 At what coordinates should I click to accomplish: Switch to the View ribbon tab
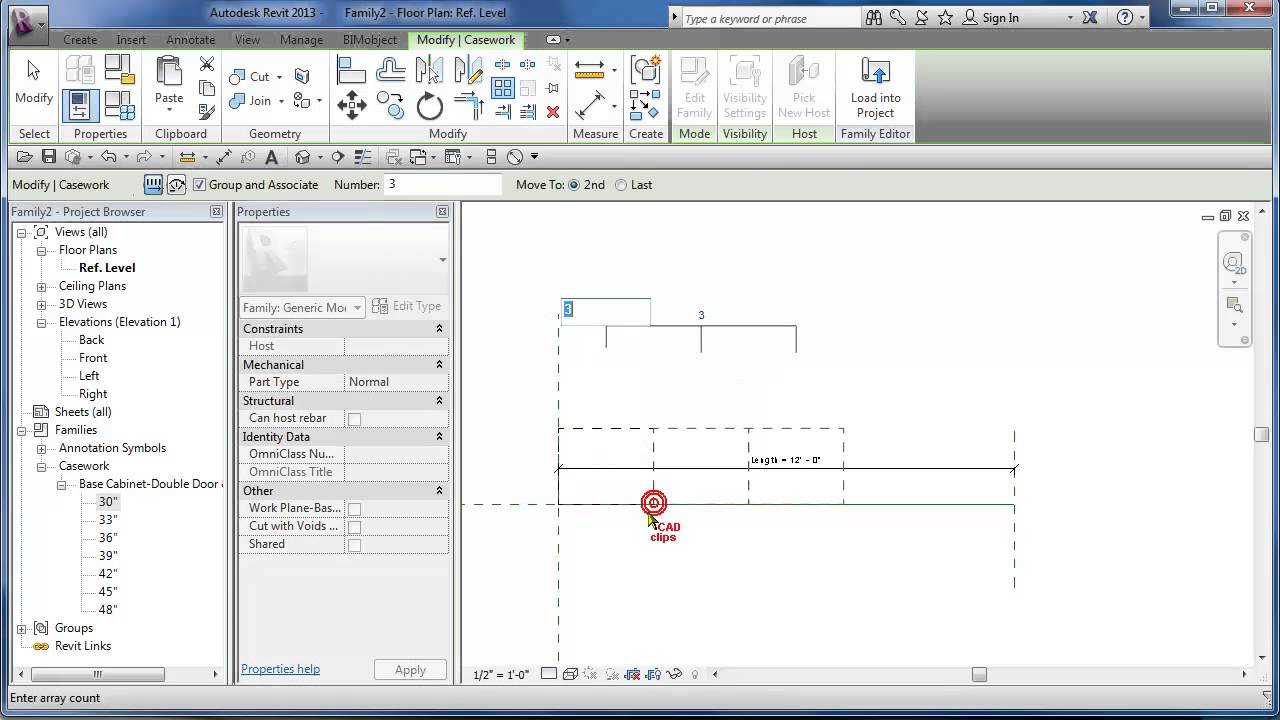click(247, 40)
